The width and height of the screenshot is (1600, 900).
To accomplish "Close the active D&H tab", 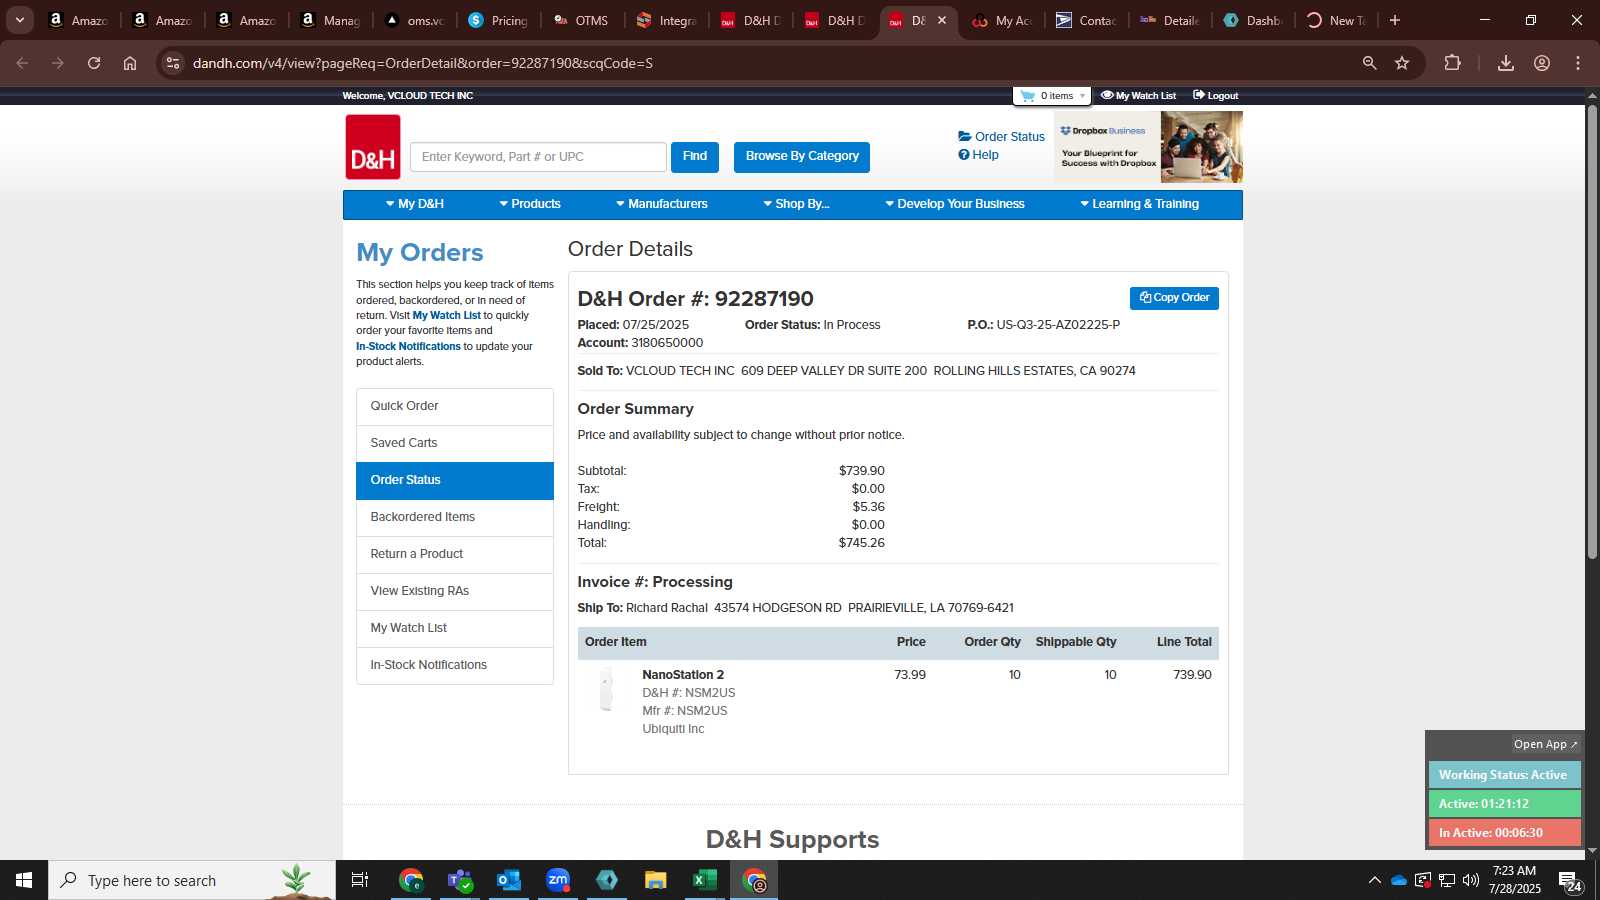I will [942, 20].
